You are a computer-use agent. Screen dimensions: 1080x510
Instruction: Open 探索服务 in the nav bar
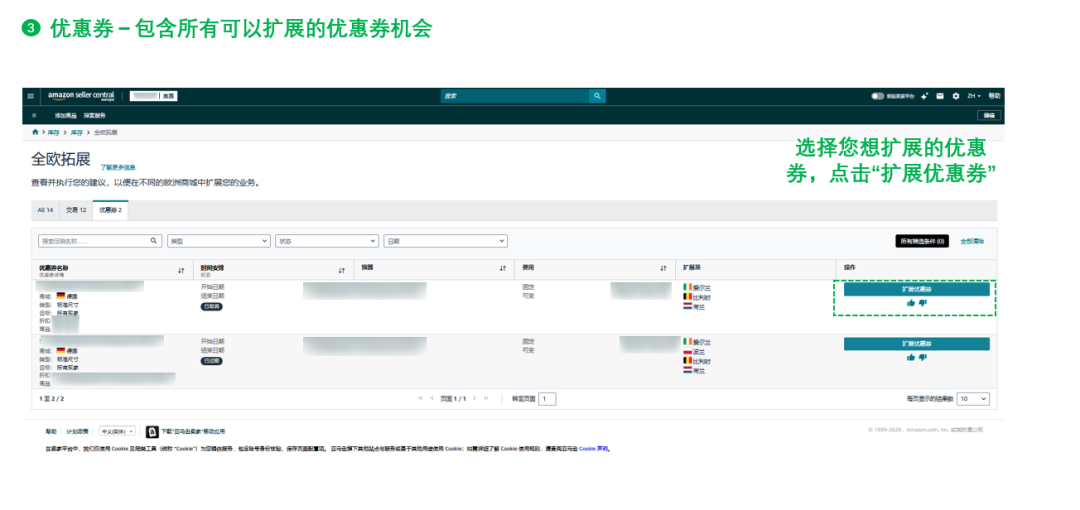[95, 115]
